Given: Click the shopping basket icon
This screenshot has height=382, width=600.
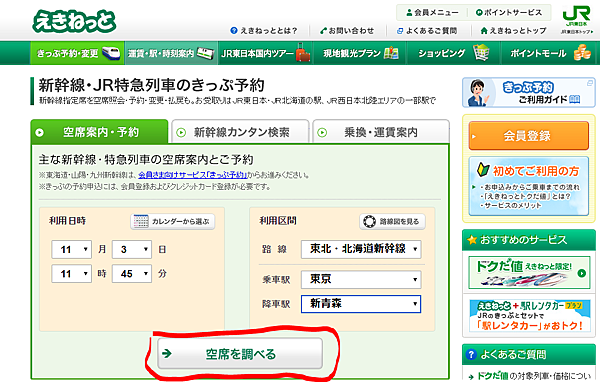Looking at the screenshot, I should [x=481, y=53].
